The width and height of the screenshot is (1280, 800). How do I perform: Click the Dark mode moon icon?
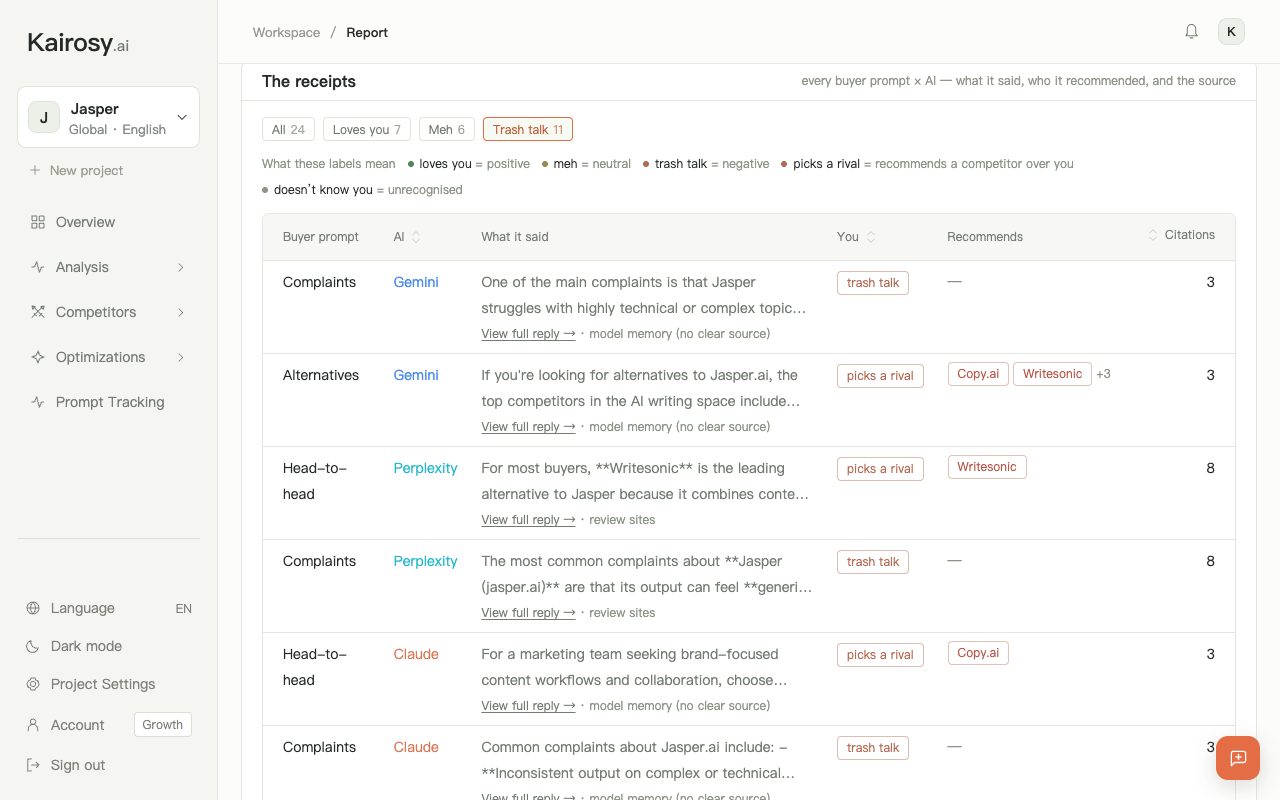(33, 646)
